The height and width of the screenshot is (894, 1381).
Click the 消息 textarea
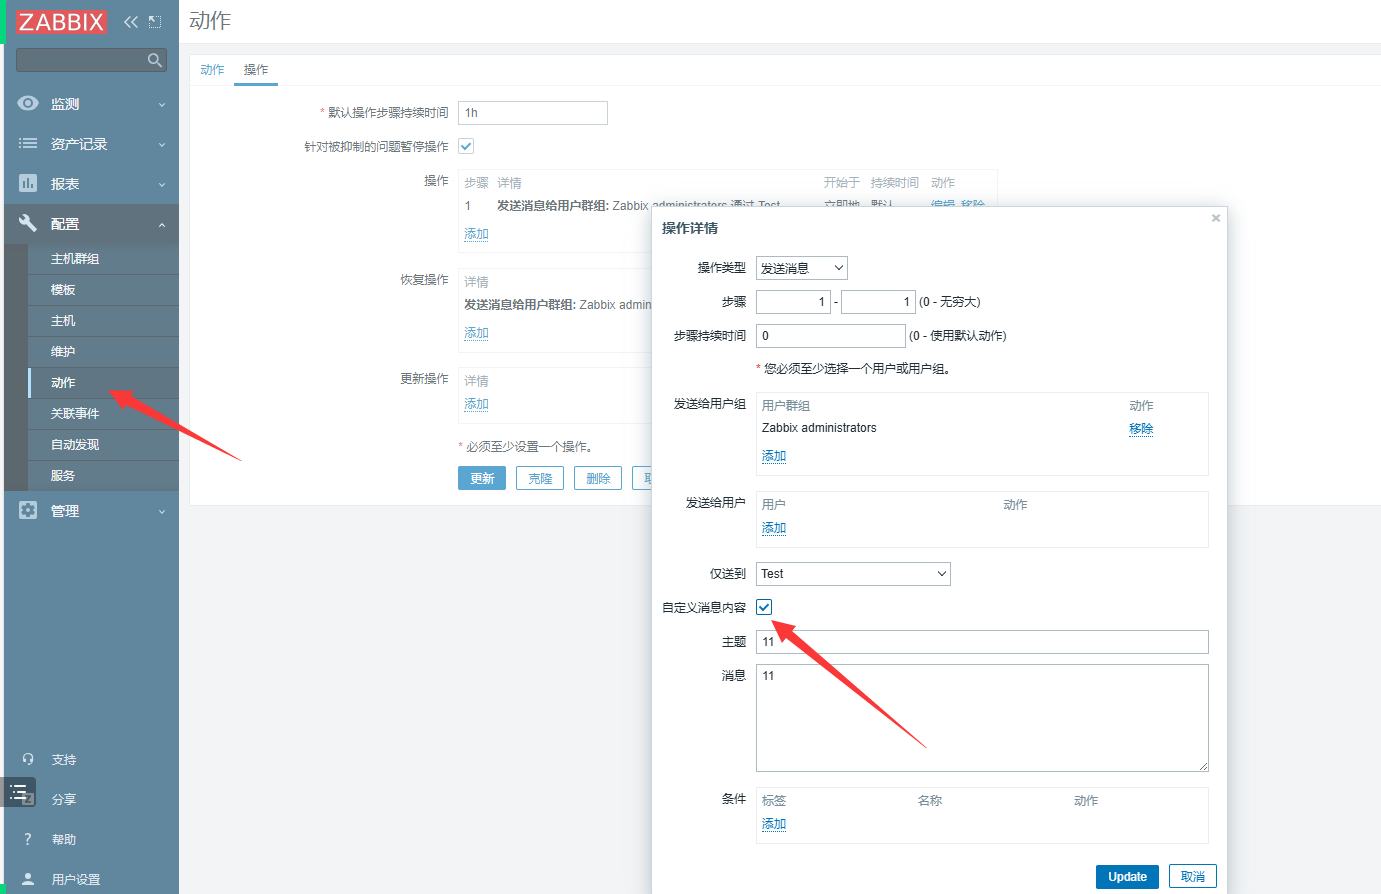(982, 718)
